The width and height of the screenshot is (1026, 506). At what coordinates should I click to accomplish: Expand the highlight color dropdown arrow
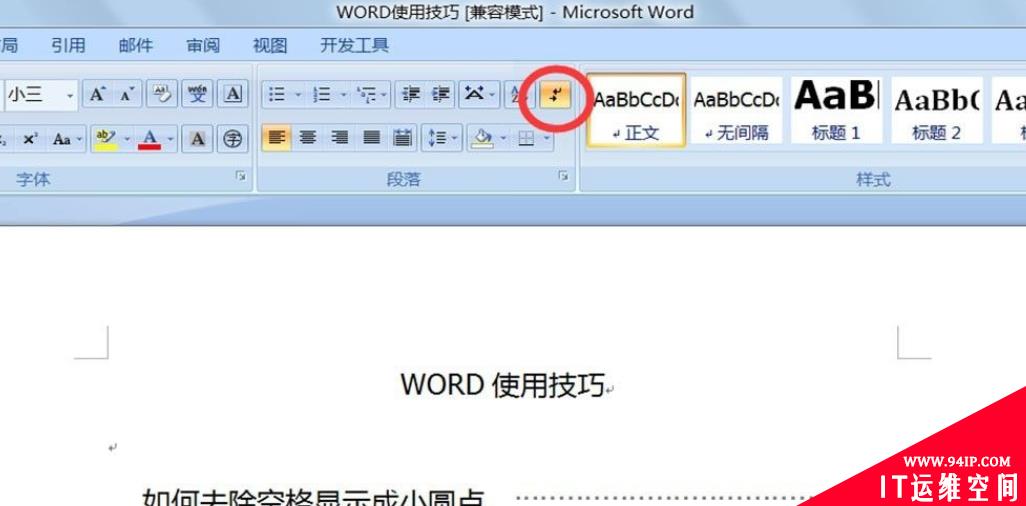coord(127,139)
